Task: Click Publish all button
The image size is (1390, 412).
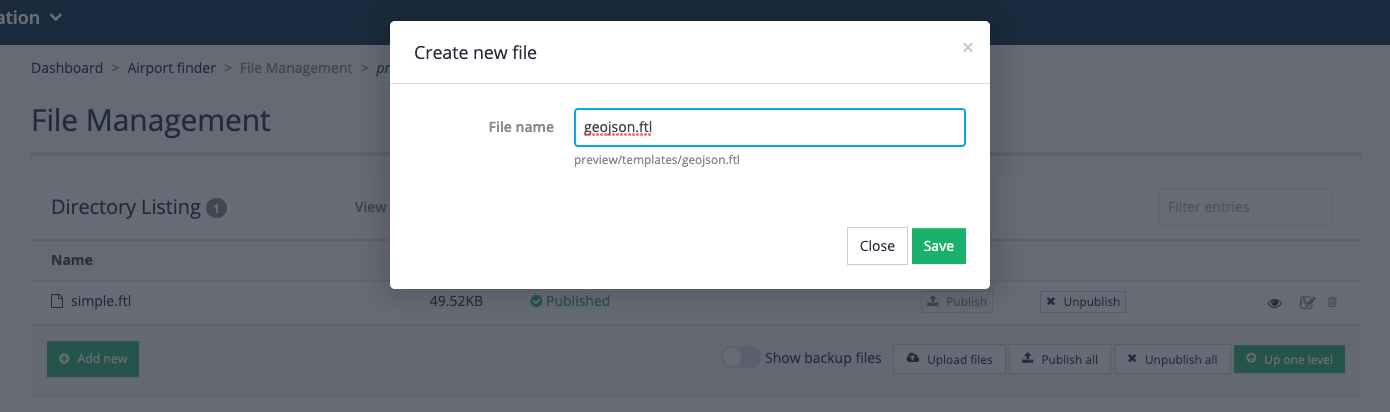Action: pos(1060,359)
